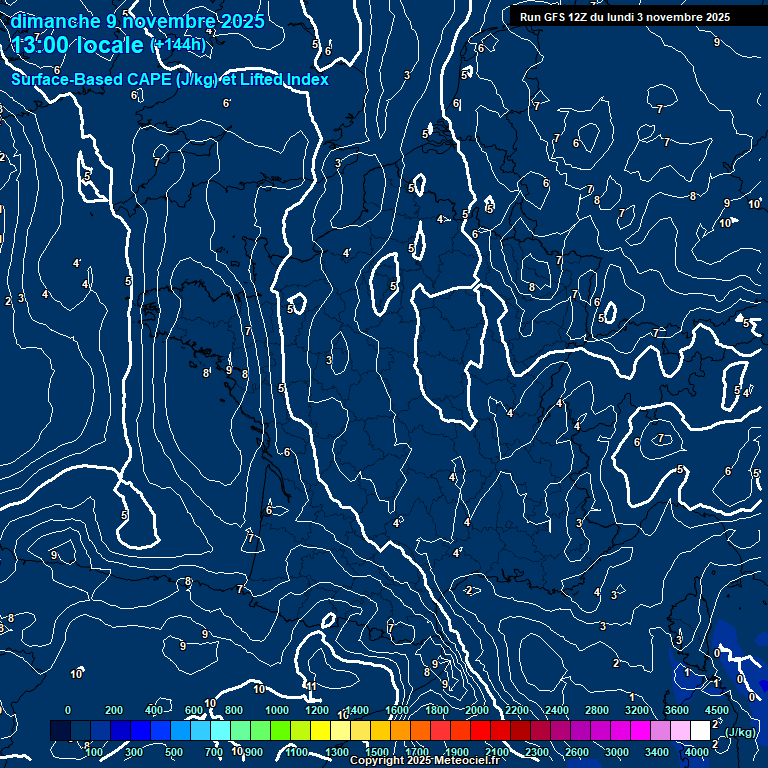The width and height of the screenshot is (768, 768).
Task: Click legend value '1800'
Action: (x=437, y=710)
